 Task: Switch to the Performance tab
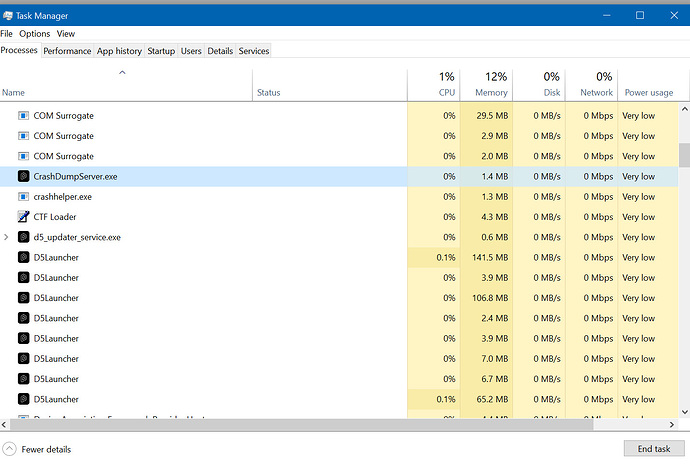coord(67,51)
